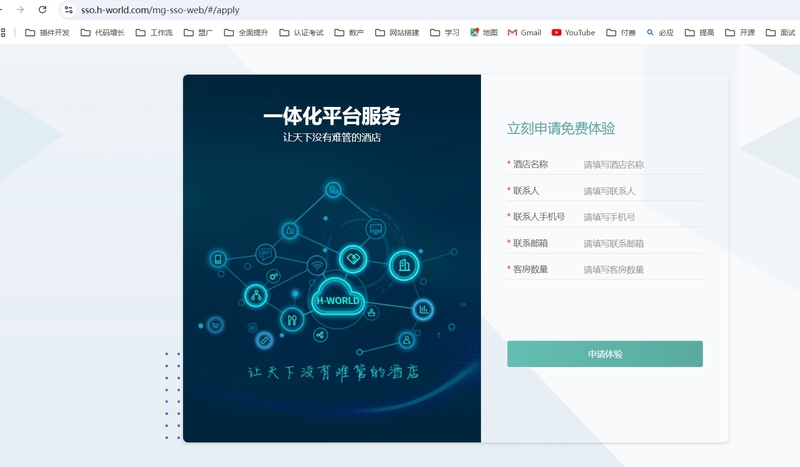Open the 全面提升 bookmark folder
800x467 pixels.
(x=246, y=33)
